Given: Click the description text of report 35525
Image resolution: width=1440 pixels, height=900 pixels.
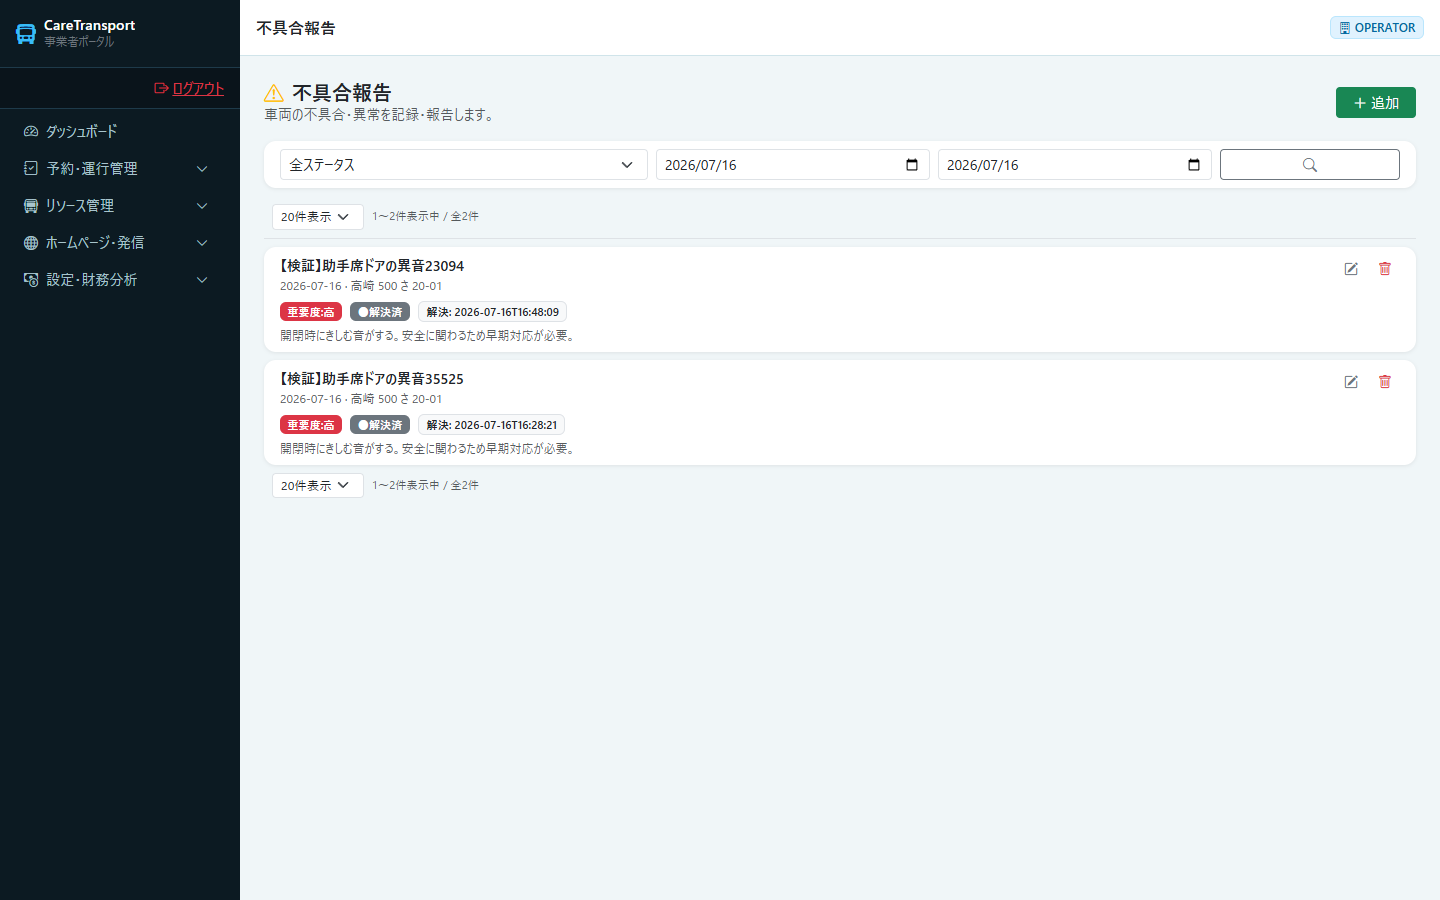Looking at the screenshot, I should coord(430,449).
